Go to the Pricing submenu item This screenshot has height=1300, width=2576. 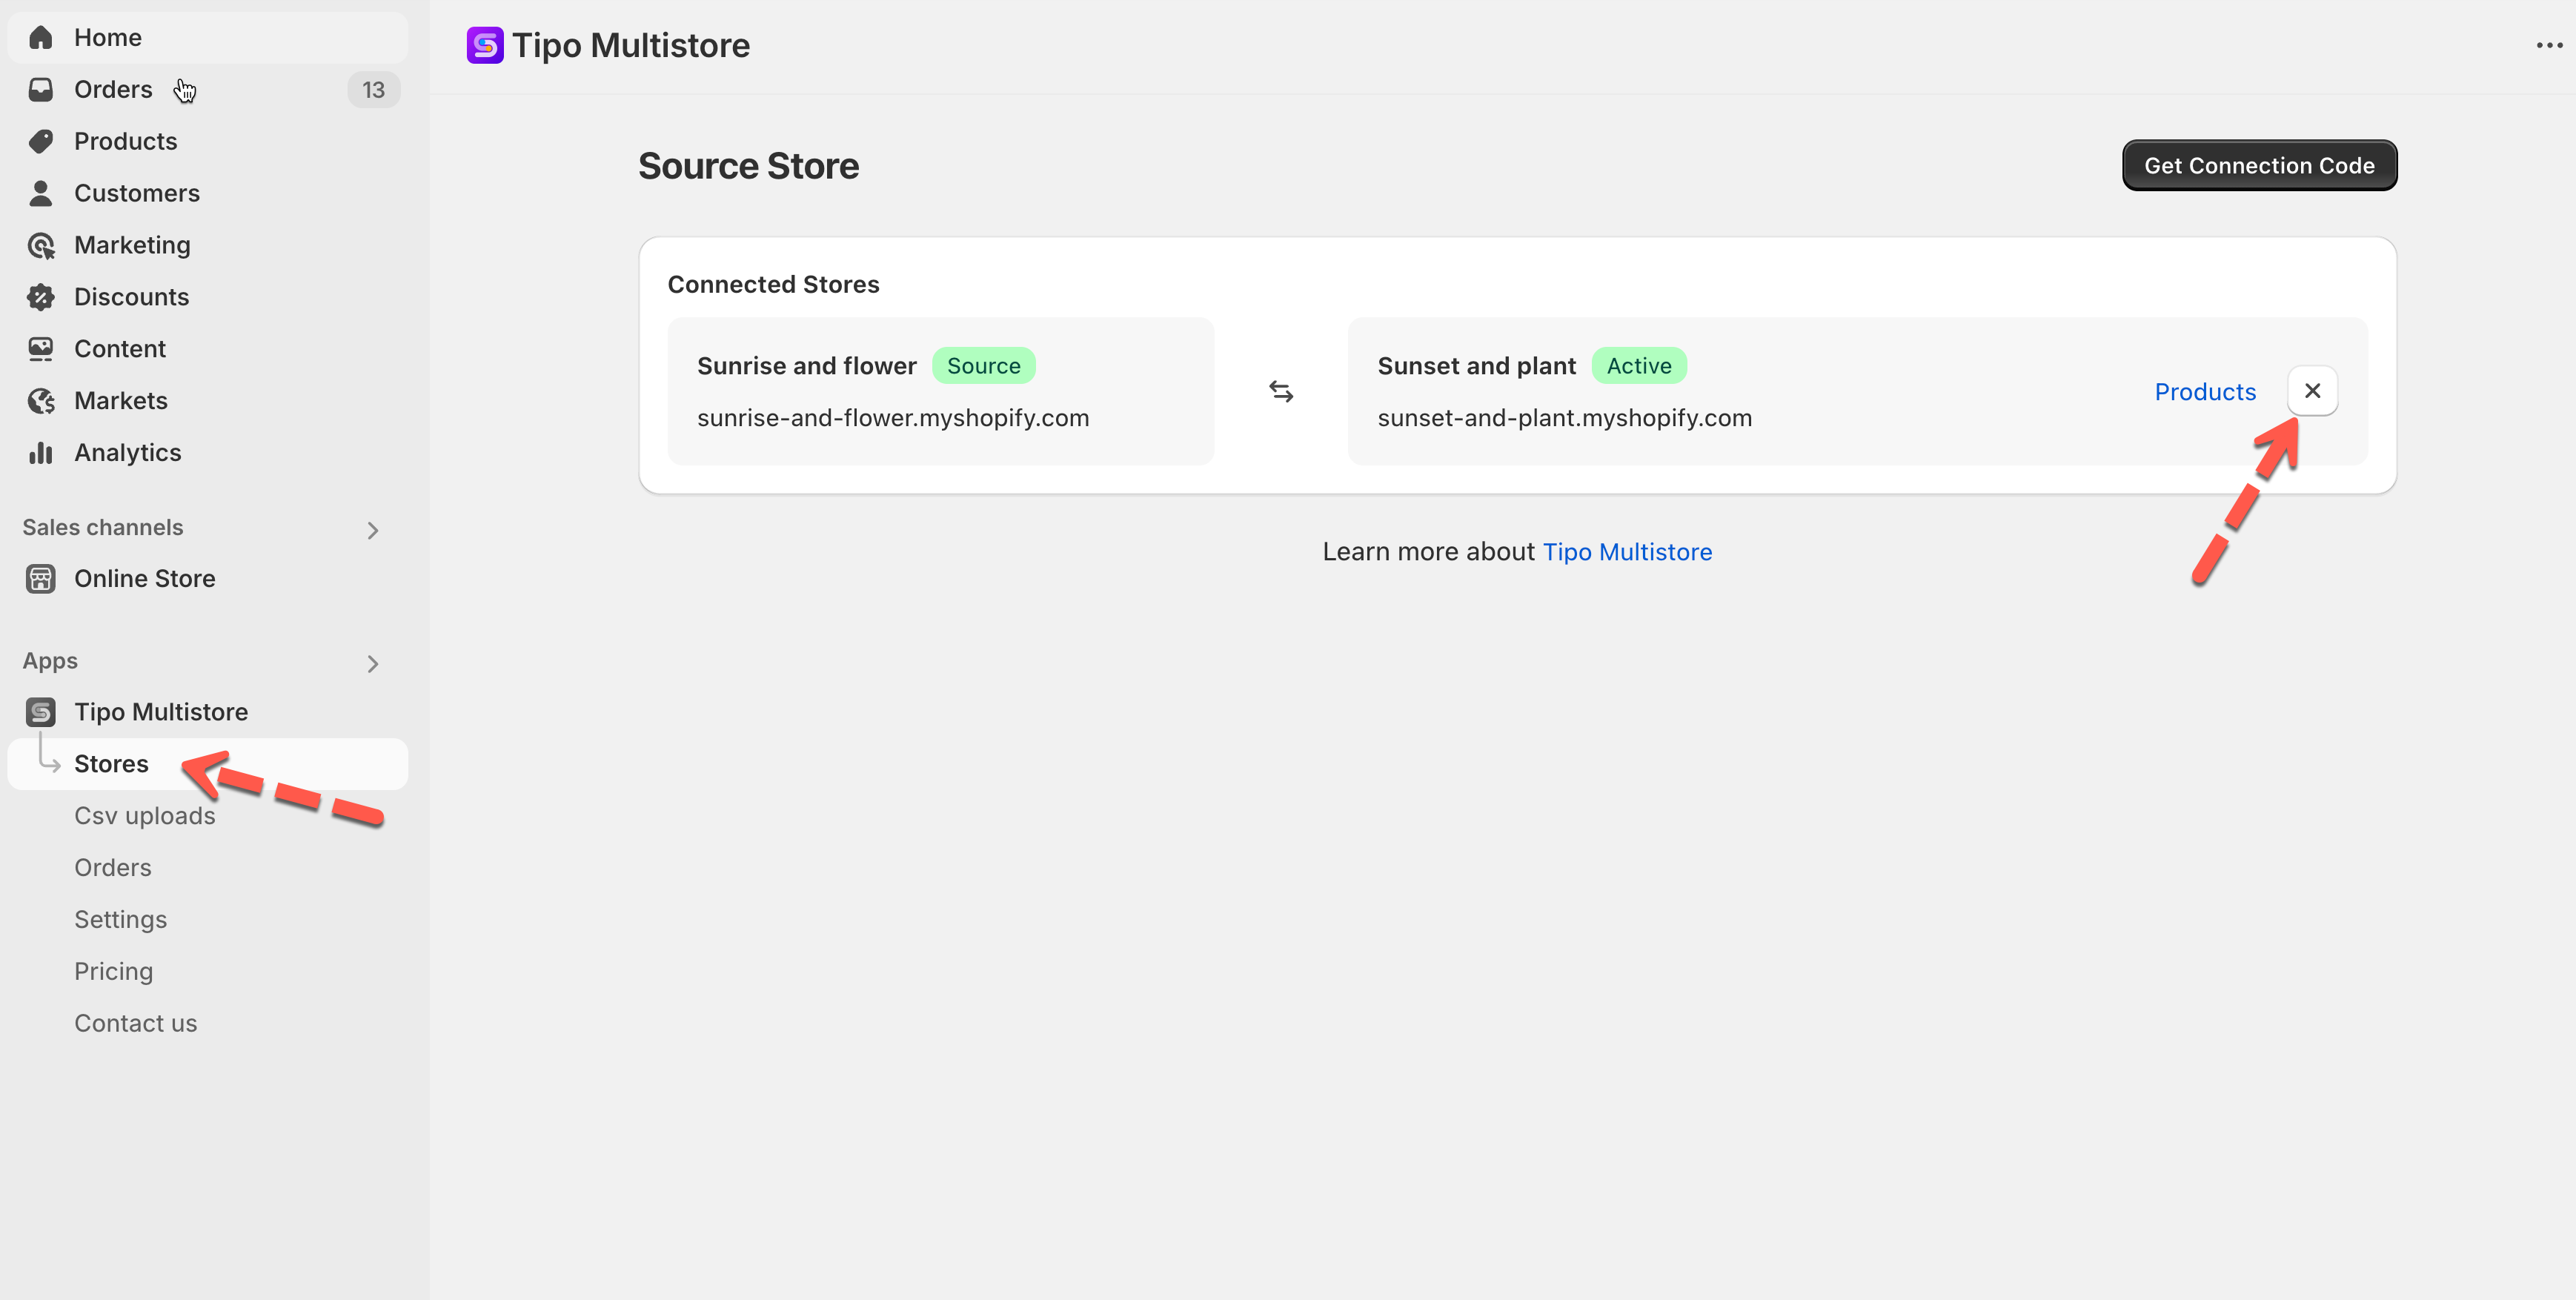[114, 971]
